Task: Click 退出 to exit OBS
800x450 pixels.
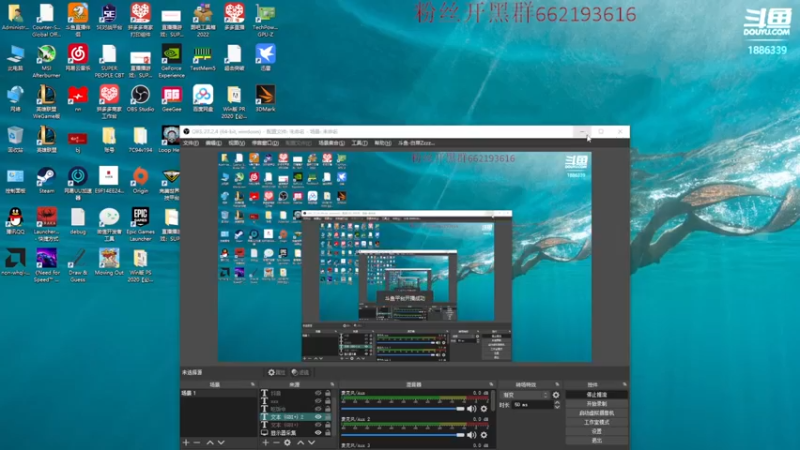Action: [x=596, y=440]
